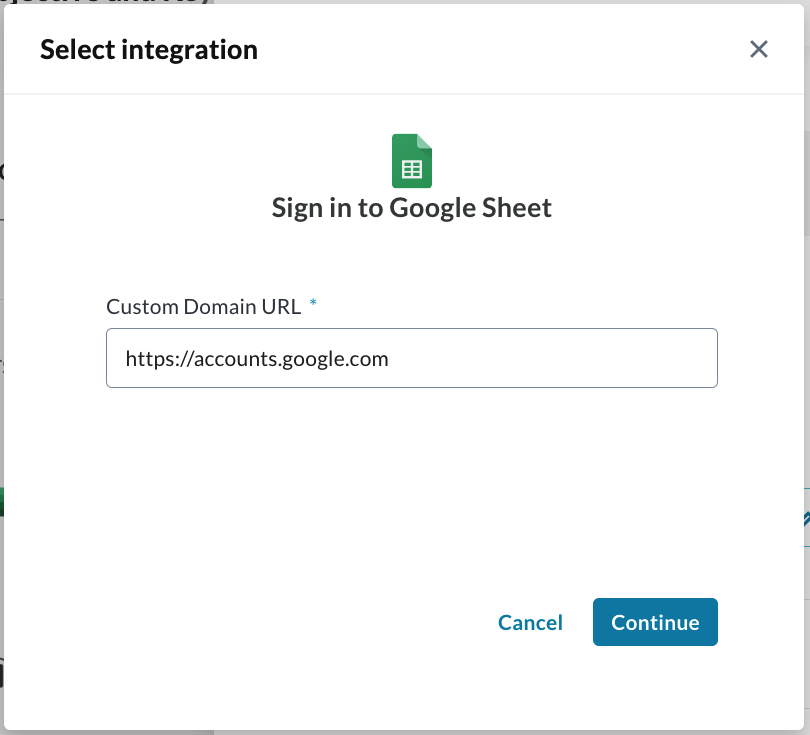Click the 'Sign in to Google Sheet' heading
The height and width of the screenshot is (735, 810).
(x=412, y=208)
